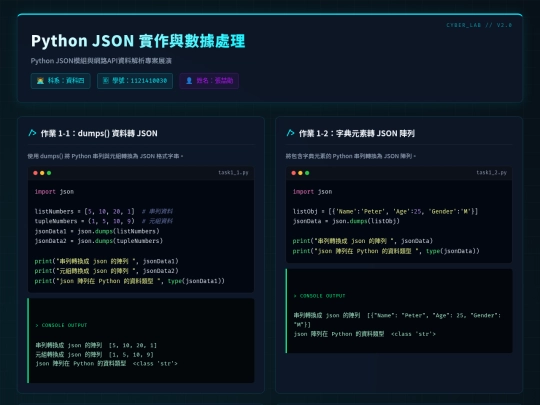
Task: Select the 科系 department badge text
Action: 66,81
